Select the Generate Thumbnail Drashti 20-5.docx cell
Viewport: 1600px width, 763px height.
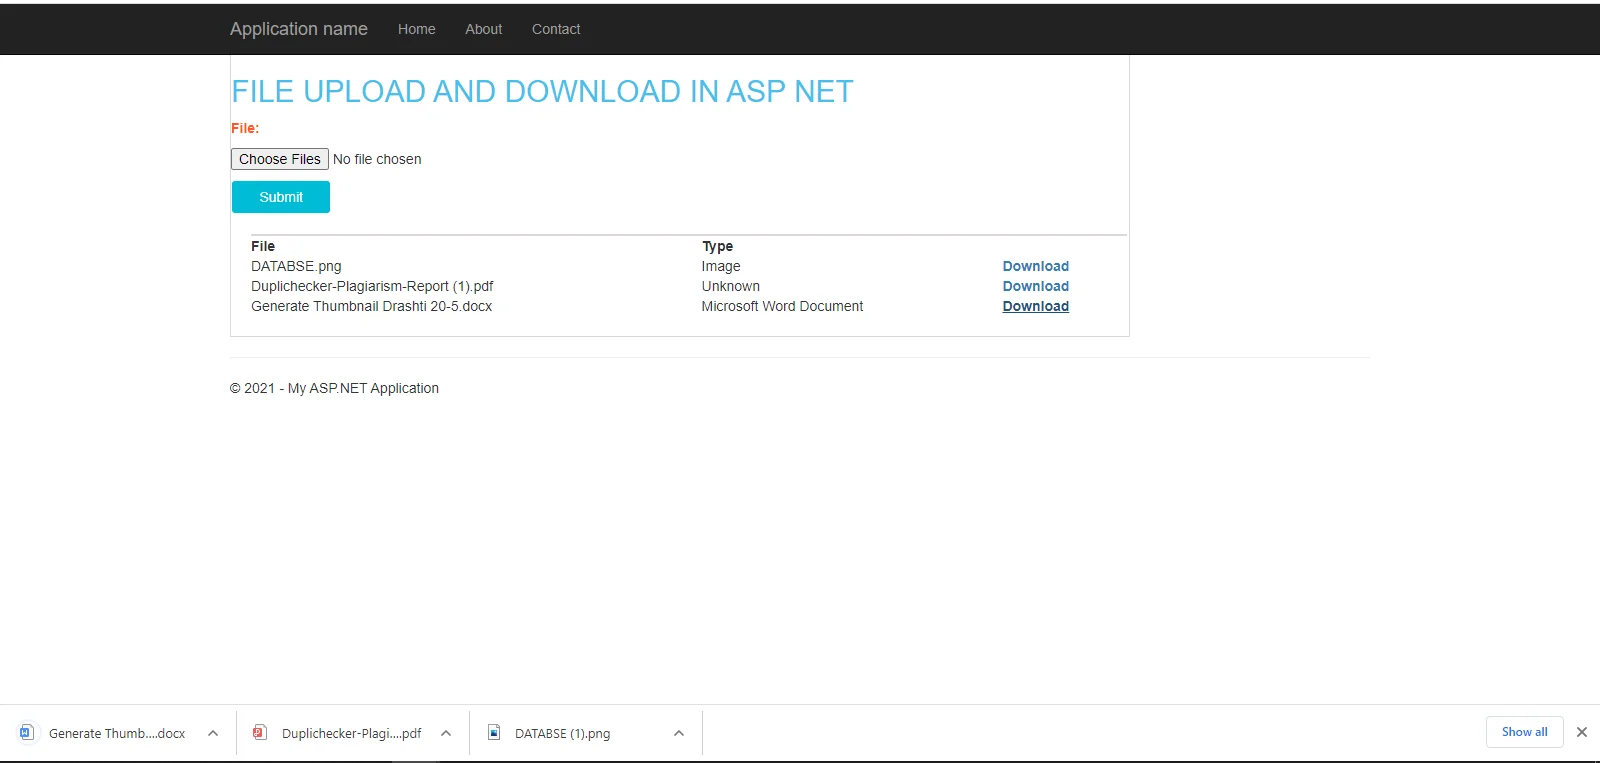click(372, 306)
